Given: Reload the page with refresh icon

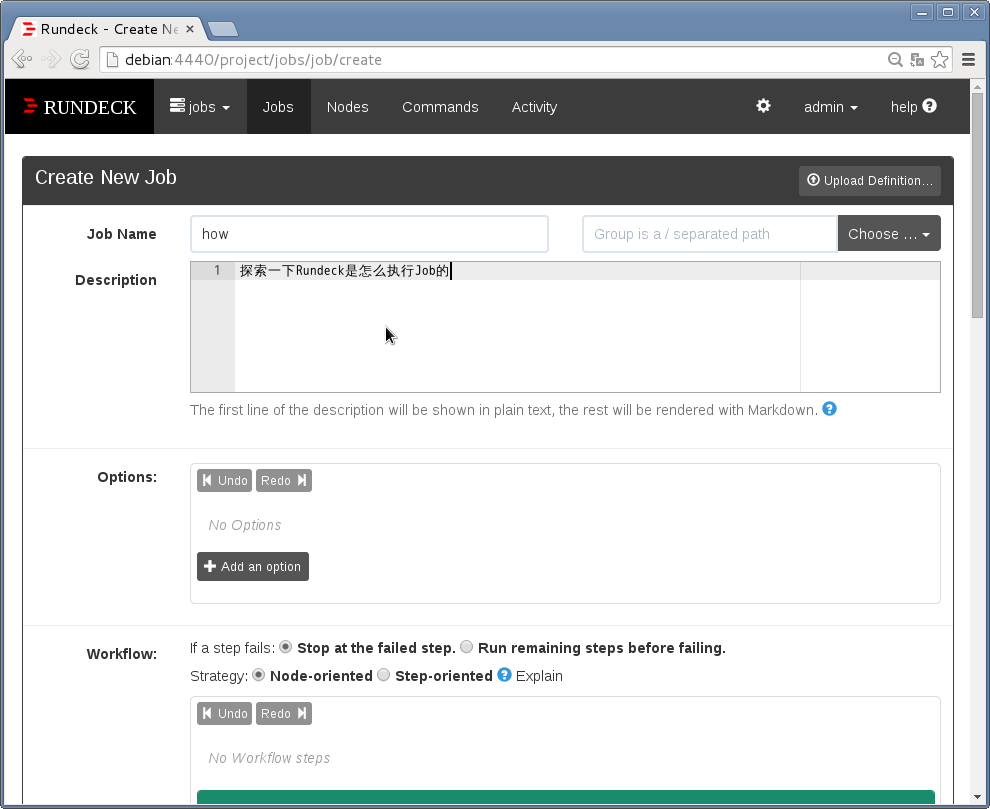Looking at the screenshot, I should 80,59.
